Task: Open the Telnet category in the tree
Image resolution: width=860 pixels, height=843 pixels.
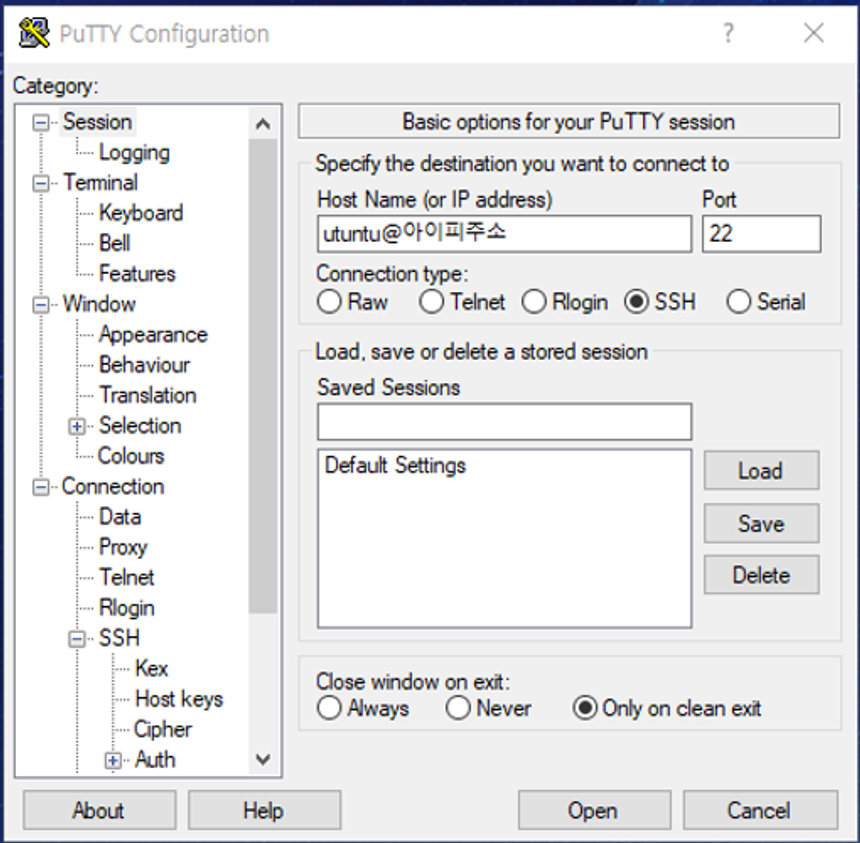Action: 127,578
